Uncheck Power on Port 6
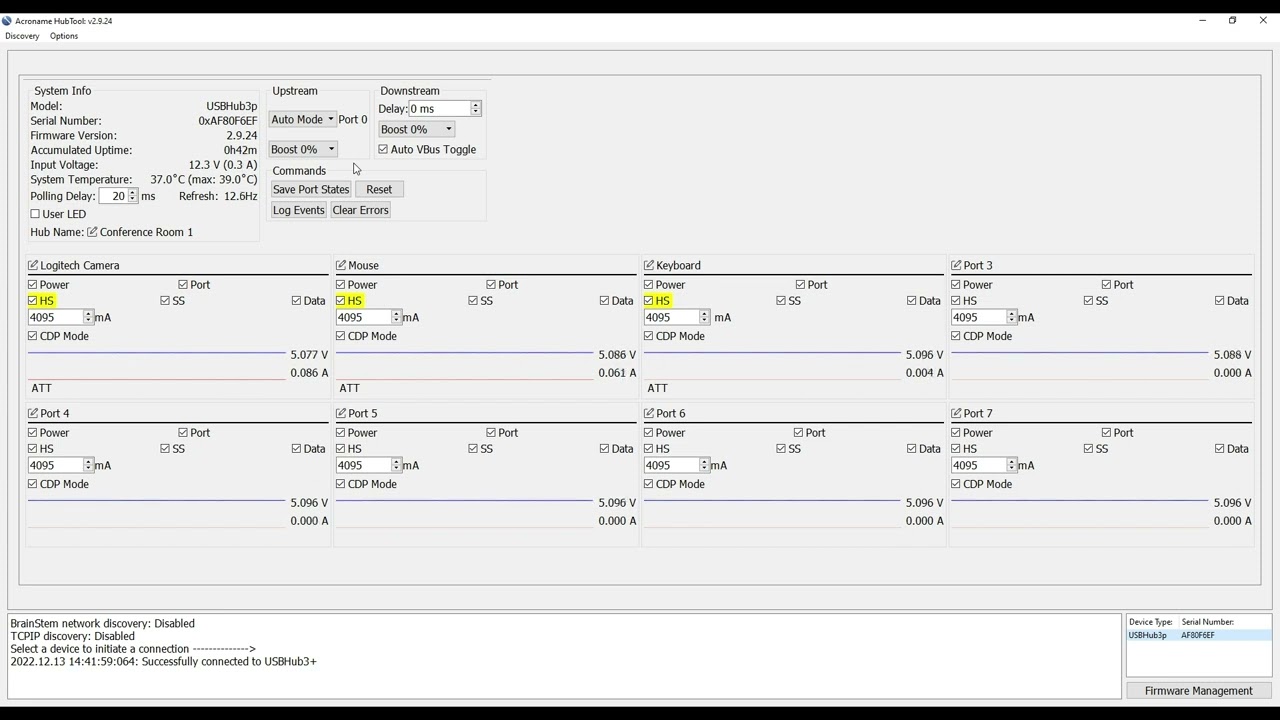The image size is (1280, 720). (649, 433)
